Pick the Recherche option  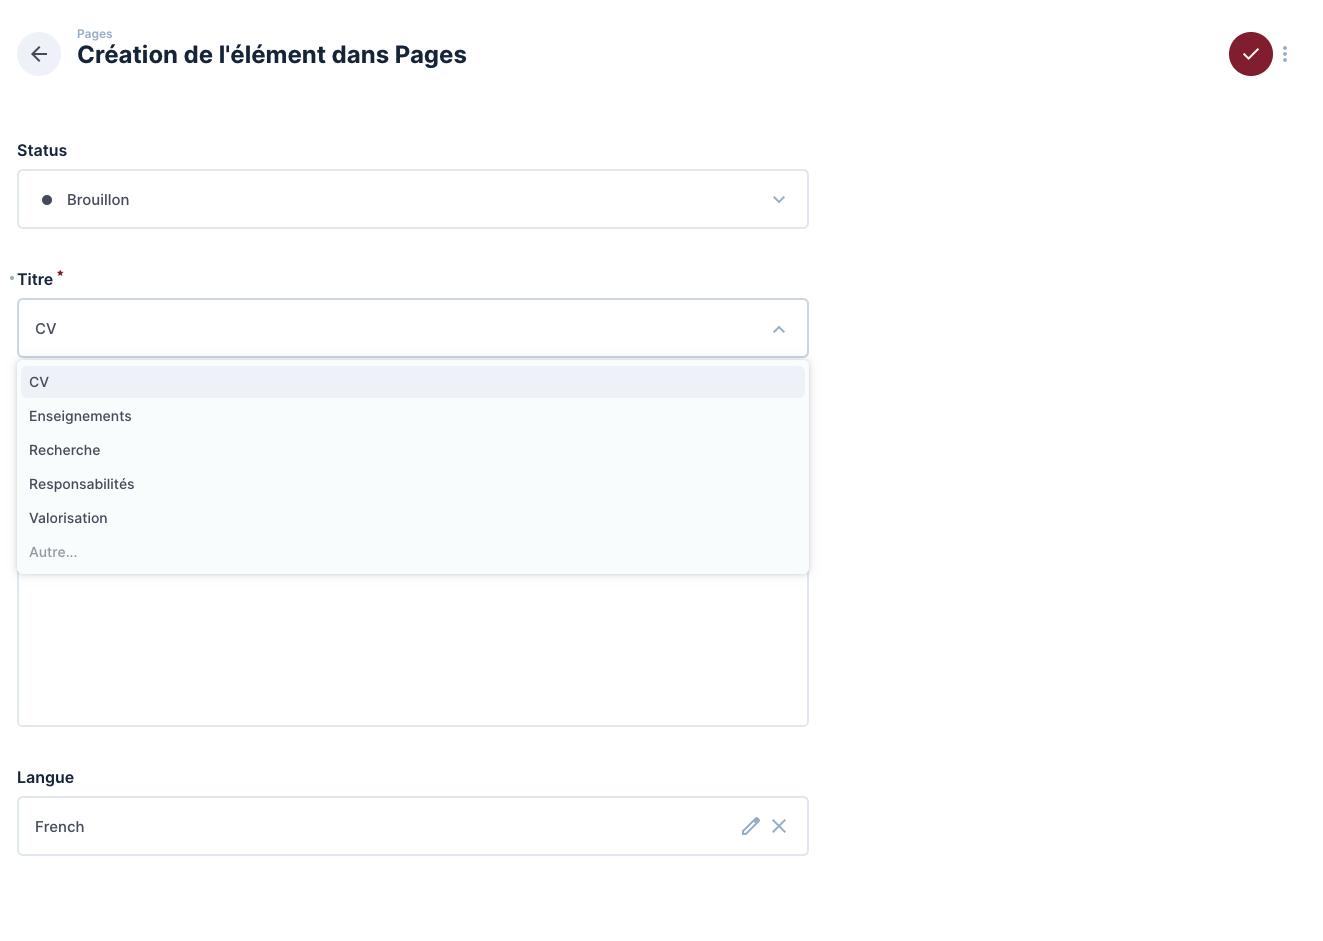point(65,450)
